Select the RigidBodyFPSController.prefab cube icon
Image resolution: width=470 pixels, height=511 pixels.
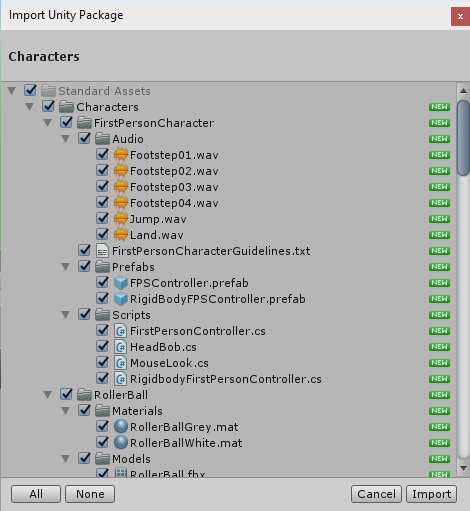[121, 299]
